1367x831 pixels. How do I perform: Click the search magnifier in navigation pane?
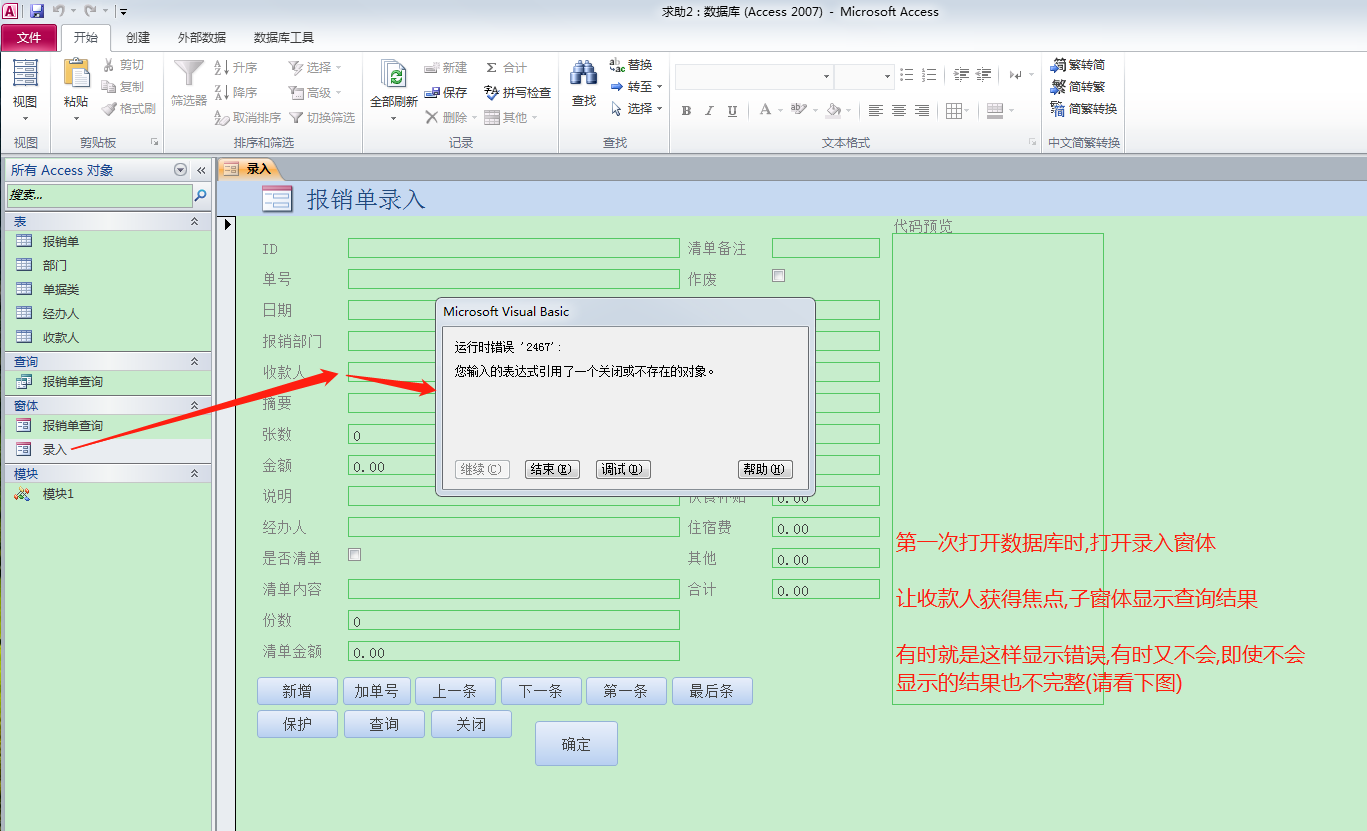click(201, 195)
